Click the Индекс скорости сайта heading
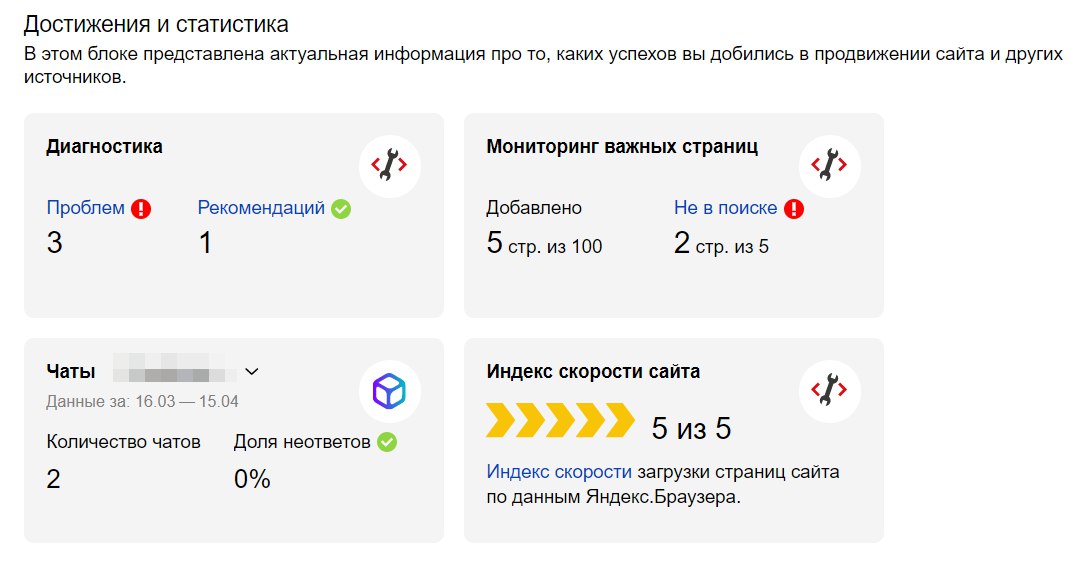 (593, 372)
